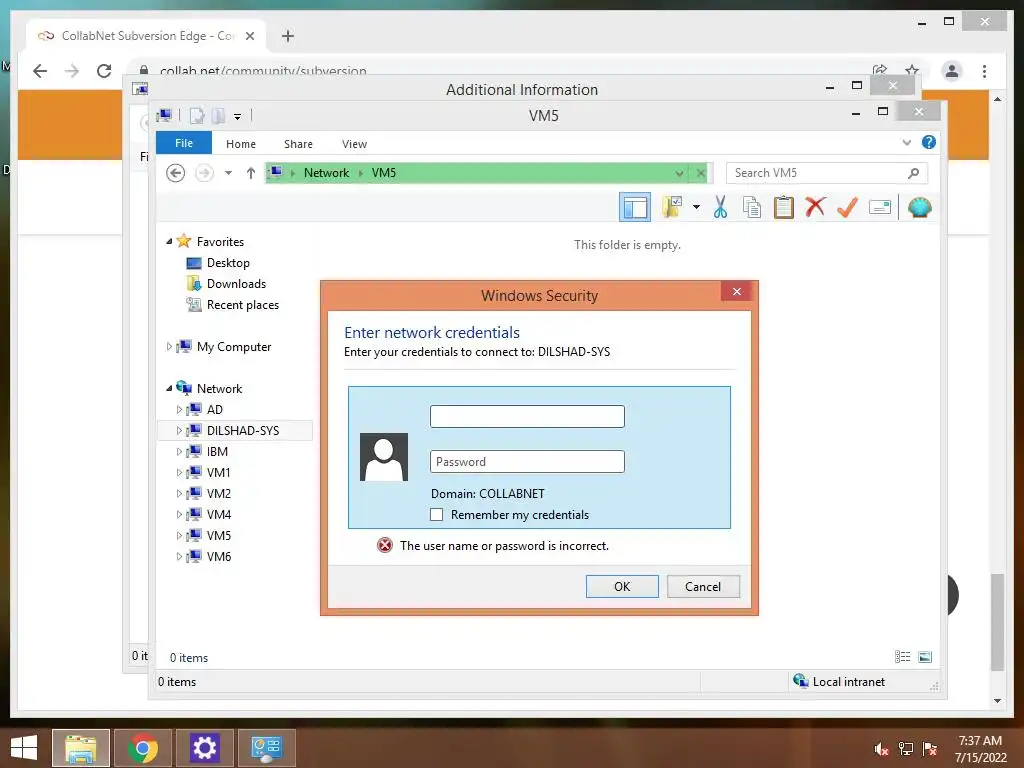The height and width of the screenshot is (768, 1024).
Task: Collapse the Favorites tree node
Action: [x=169, y=242]
